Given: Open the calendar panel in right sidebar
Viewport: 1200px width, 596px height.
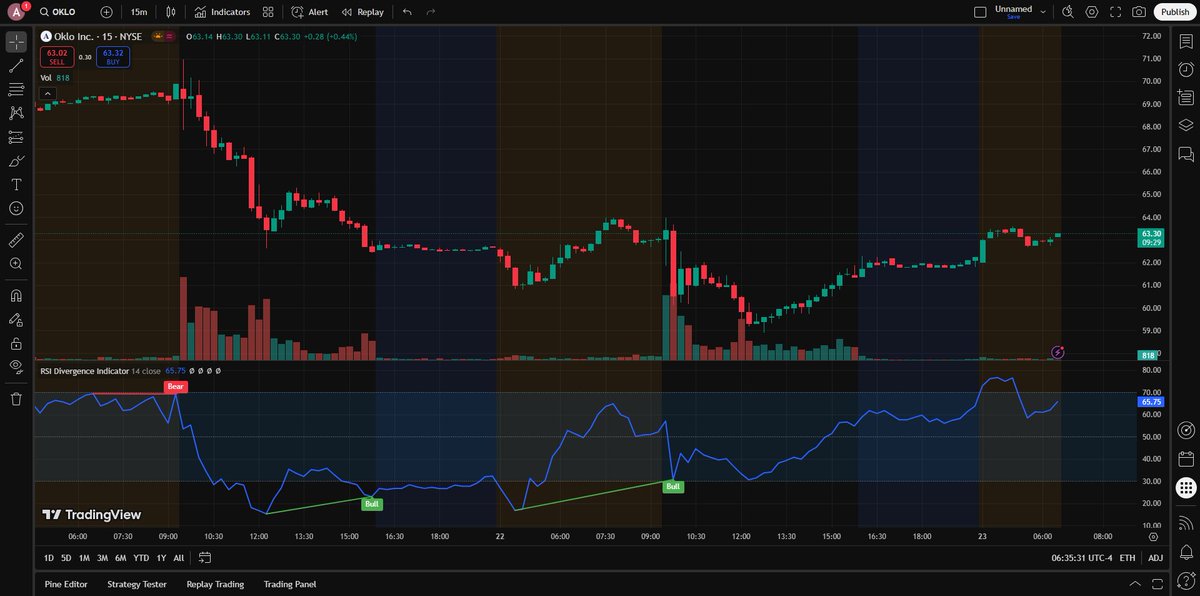Looking at the screenshot, I should tap(1186, 459).
